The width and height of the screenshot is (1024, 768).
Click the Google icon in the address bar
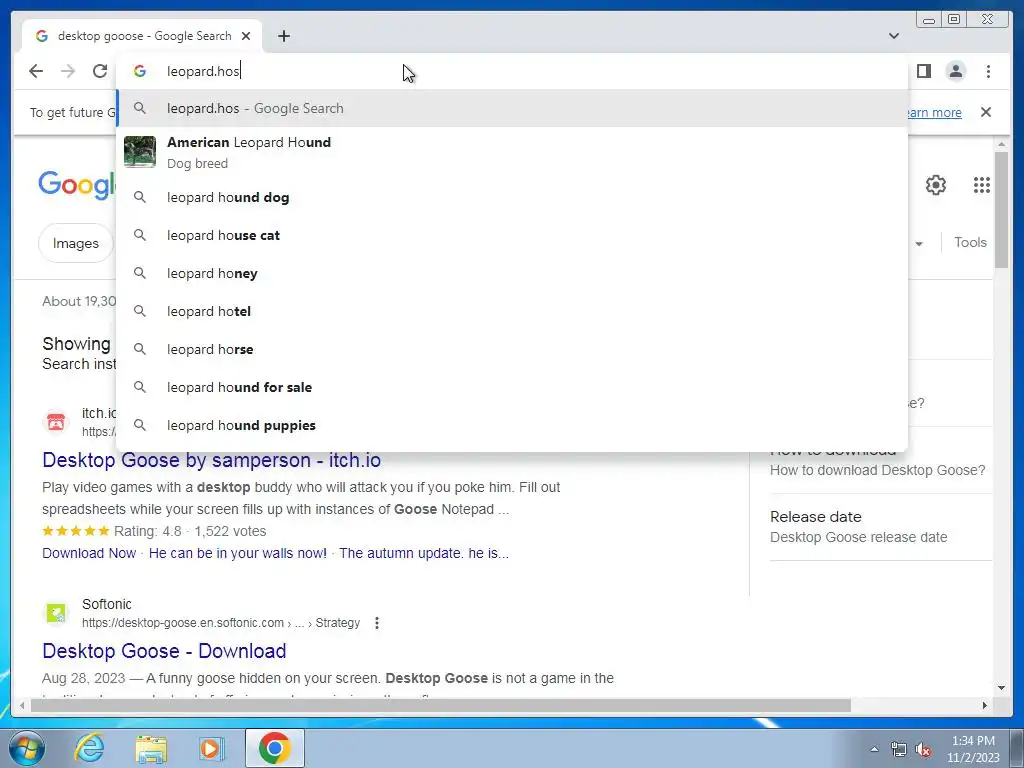coord(140,71)
